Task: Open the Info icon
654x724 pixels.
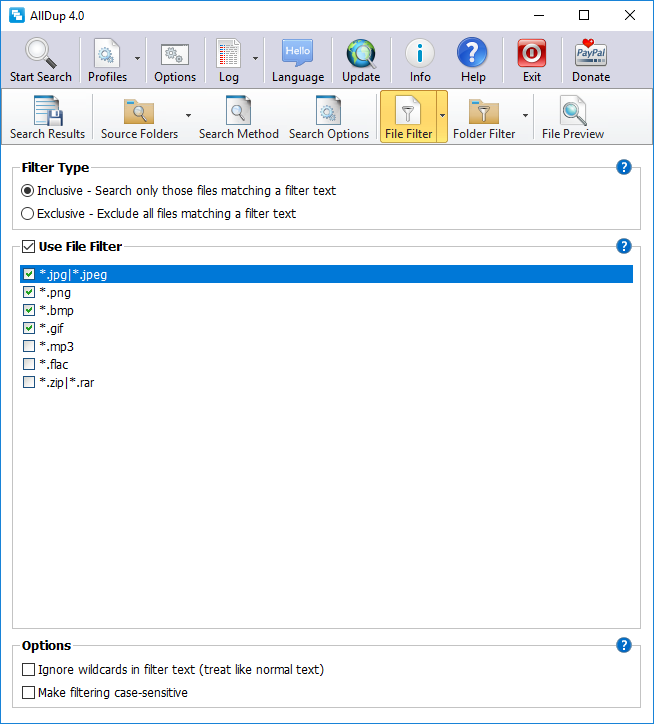Action: click(420, 53)
